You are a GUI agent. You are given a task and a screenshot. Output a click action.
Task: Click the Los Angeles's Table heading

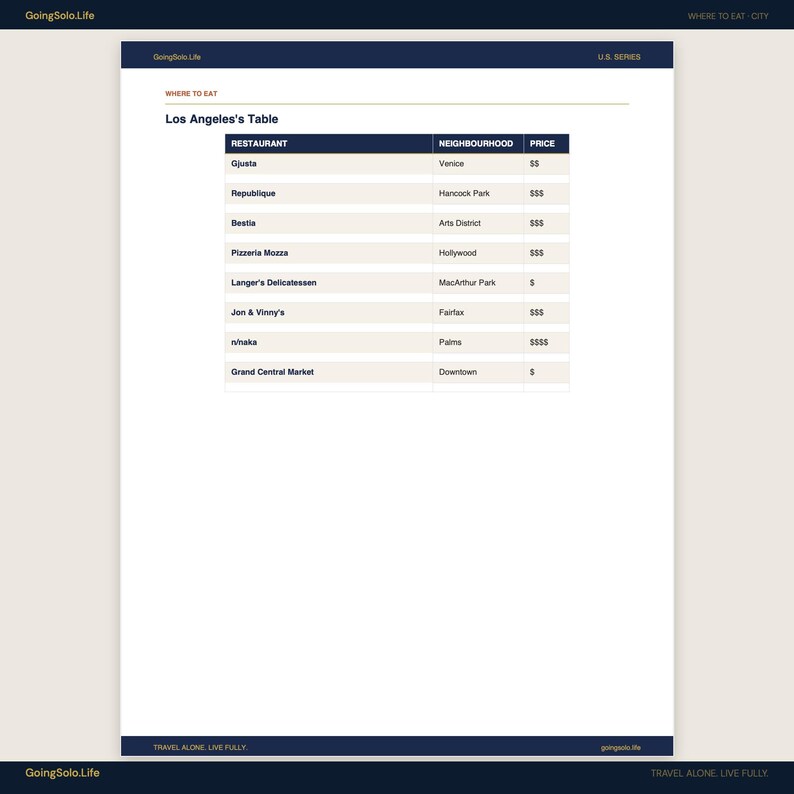tap(222, 119)
